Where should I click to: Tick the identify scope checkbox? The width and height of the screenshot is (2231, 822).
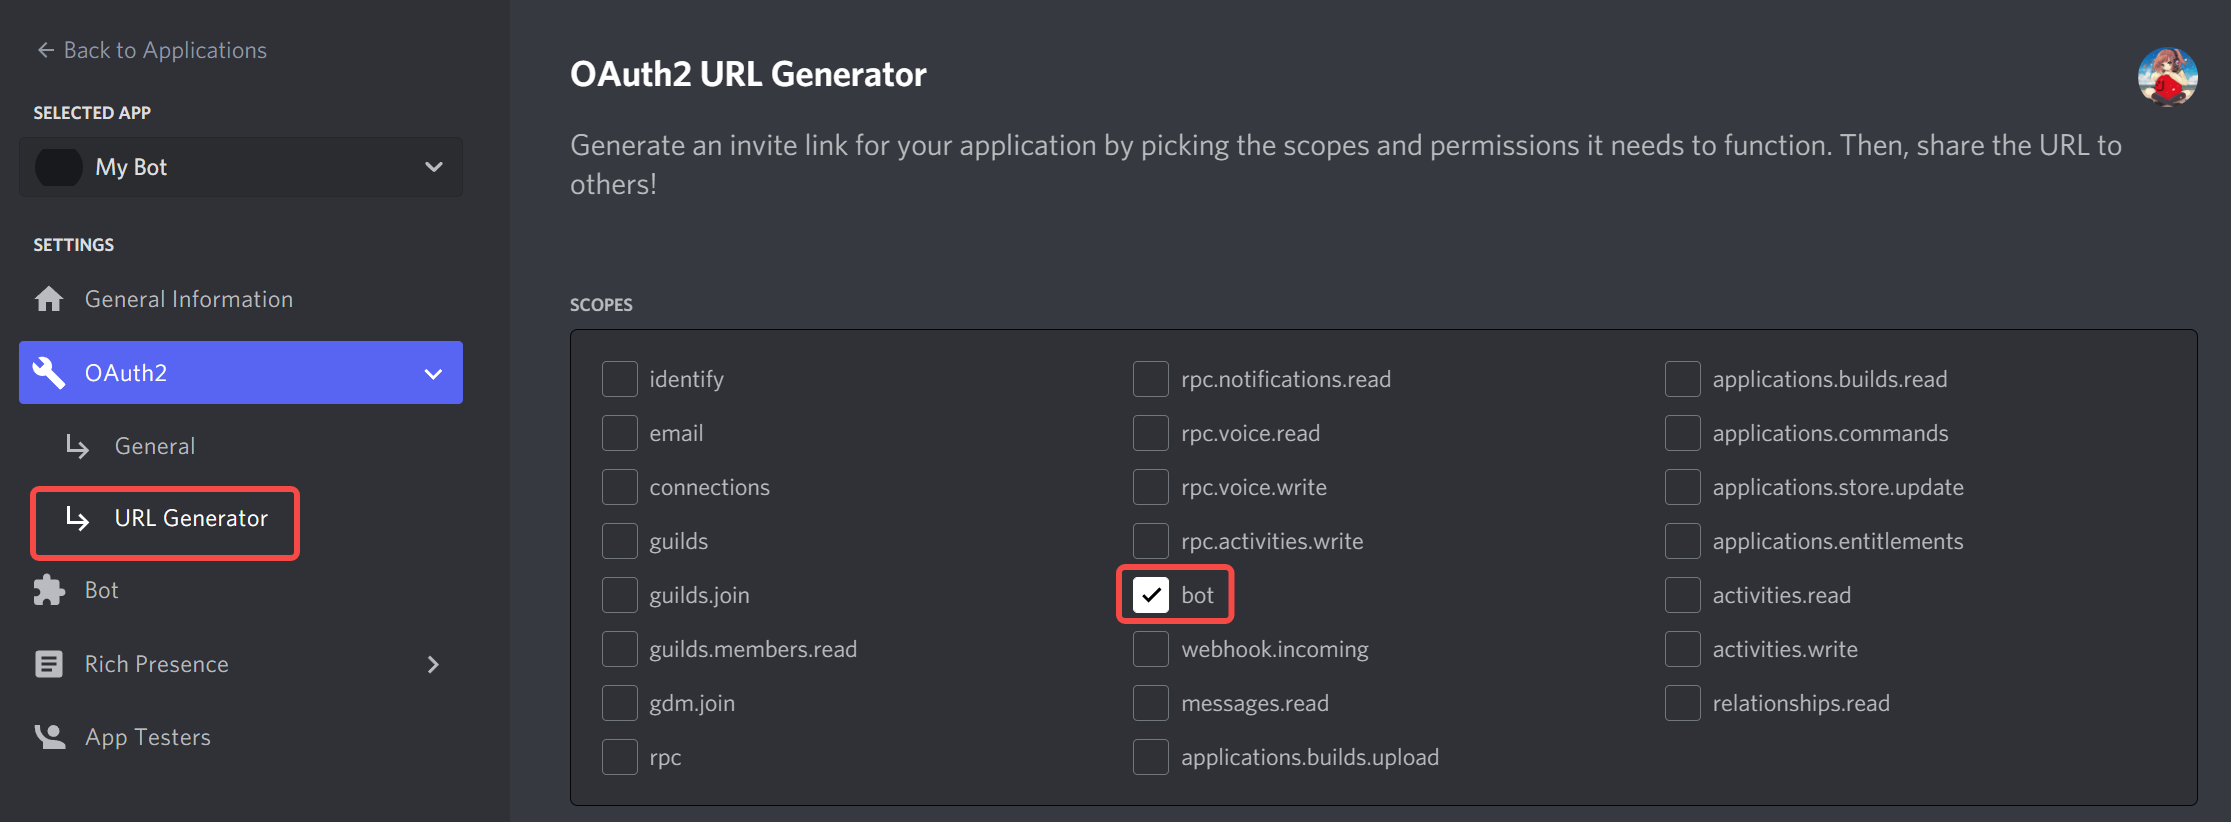(620, 379)
